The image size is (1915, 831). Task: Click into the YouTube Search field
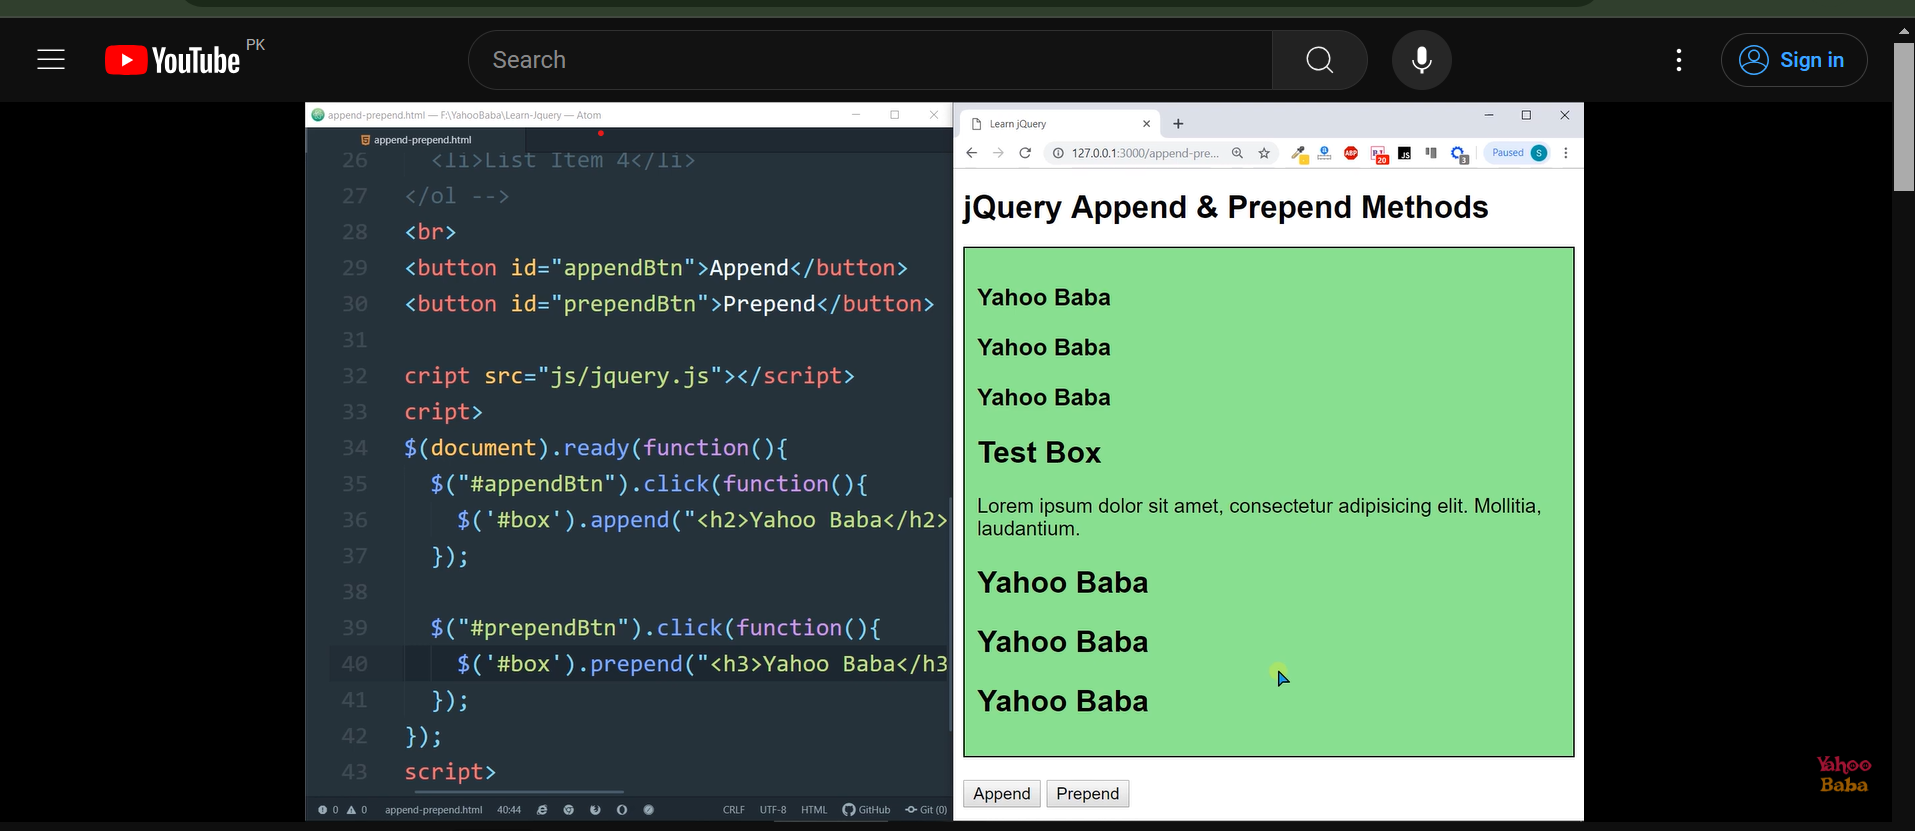(x=870, y=60)
